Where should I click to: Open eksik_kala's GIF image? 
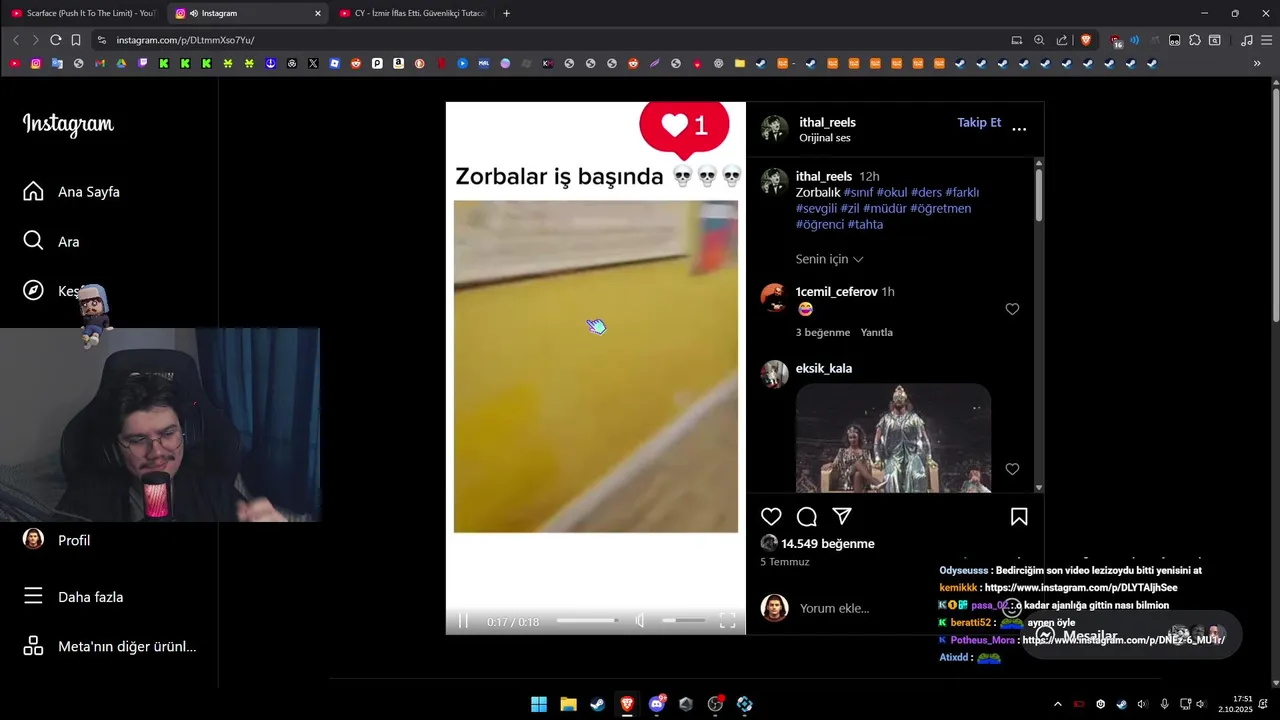pos(893,438)
